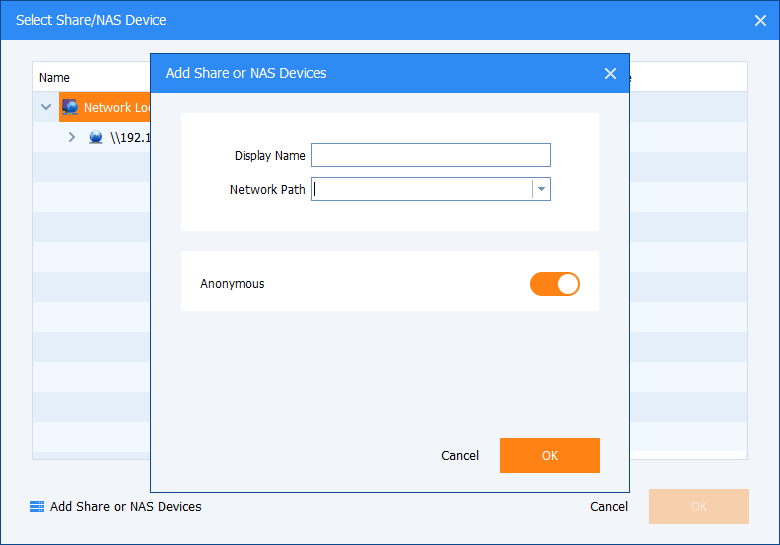
Task: Collapse the Network Location tree node
Action: [46, 107]
